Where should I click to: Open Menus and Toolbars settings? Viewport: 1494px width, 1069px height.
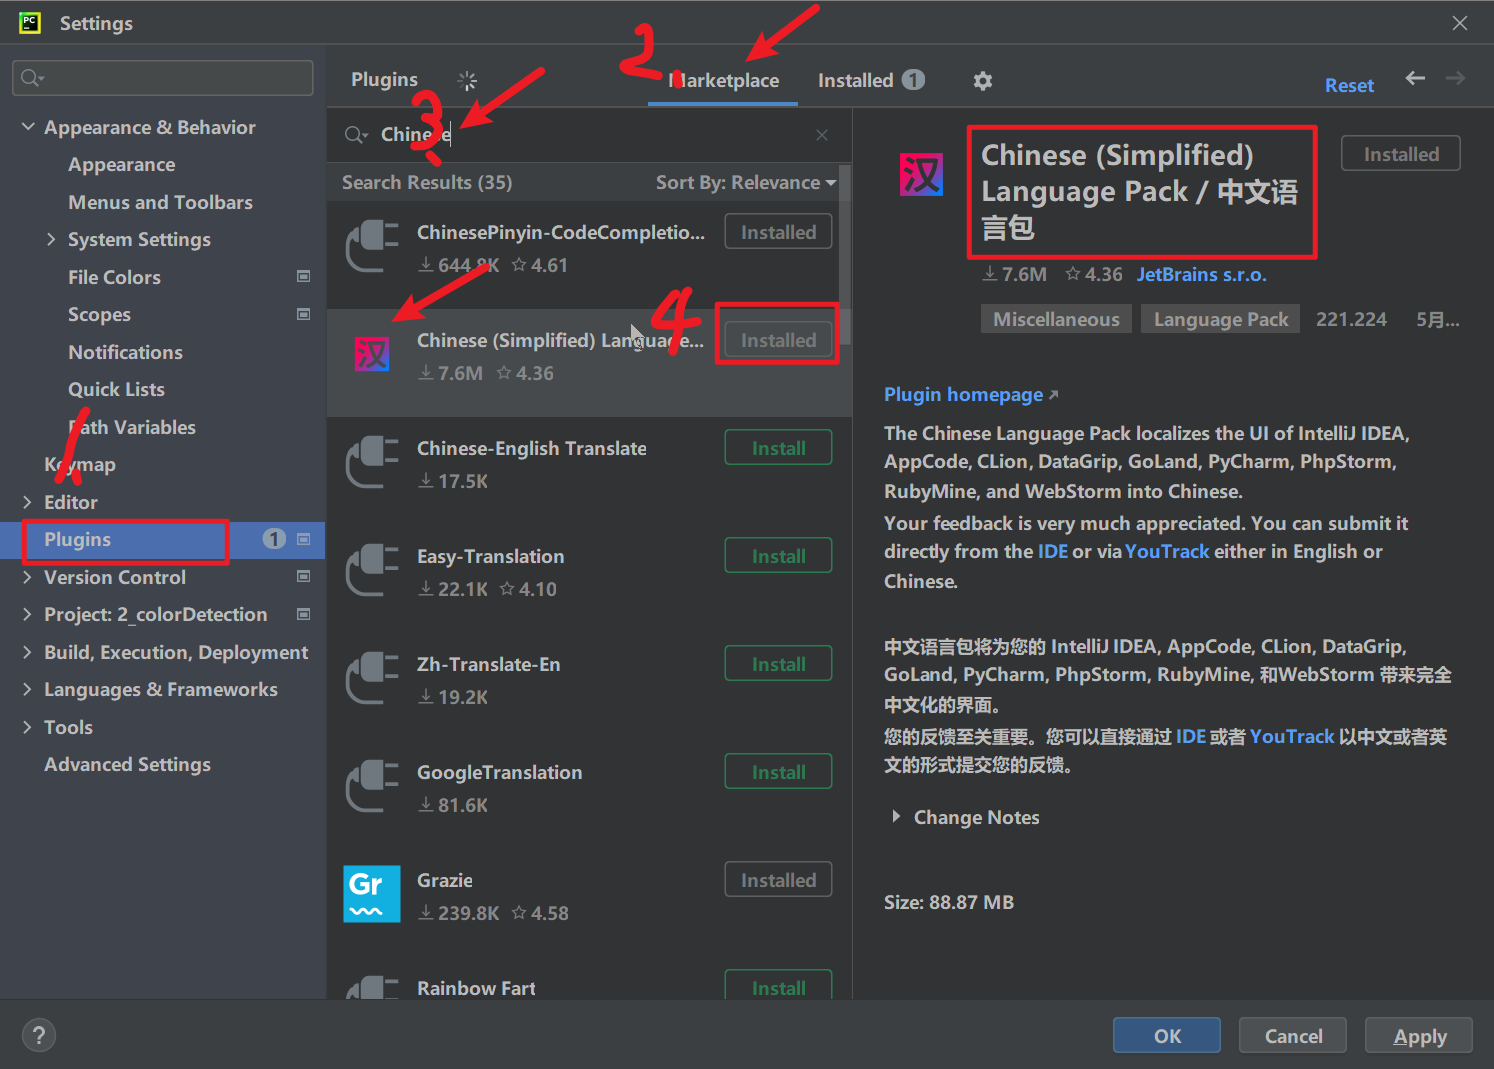[x=160, y=202]
